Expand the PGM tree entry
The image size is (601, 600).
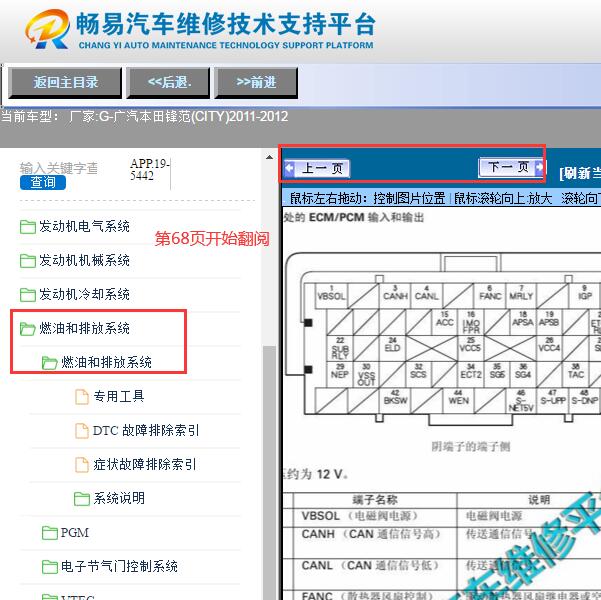tap(75, 533)
